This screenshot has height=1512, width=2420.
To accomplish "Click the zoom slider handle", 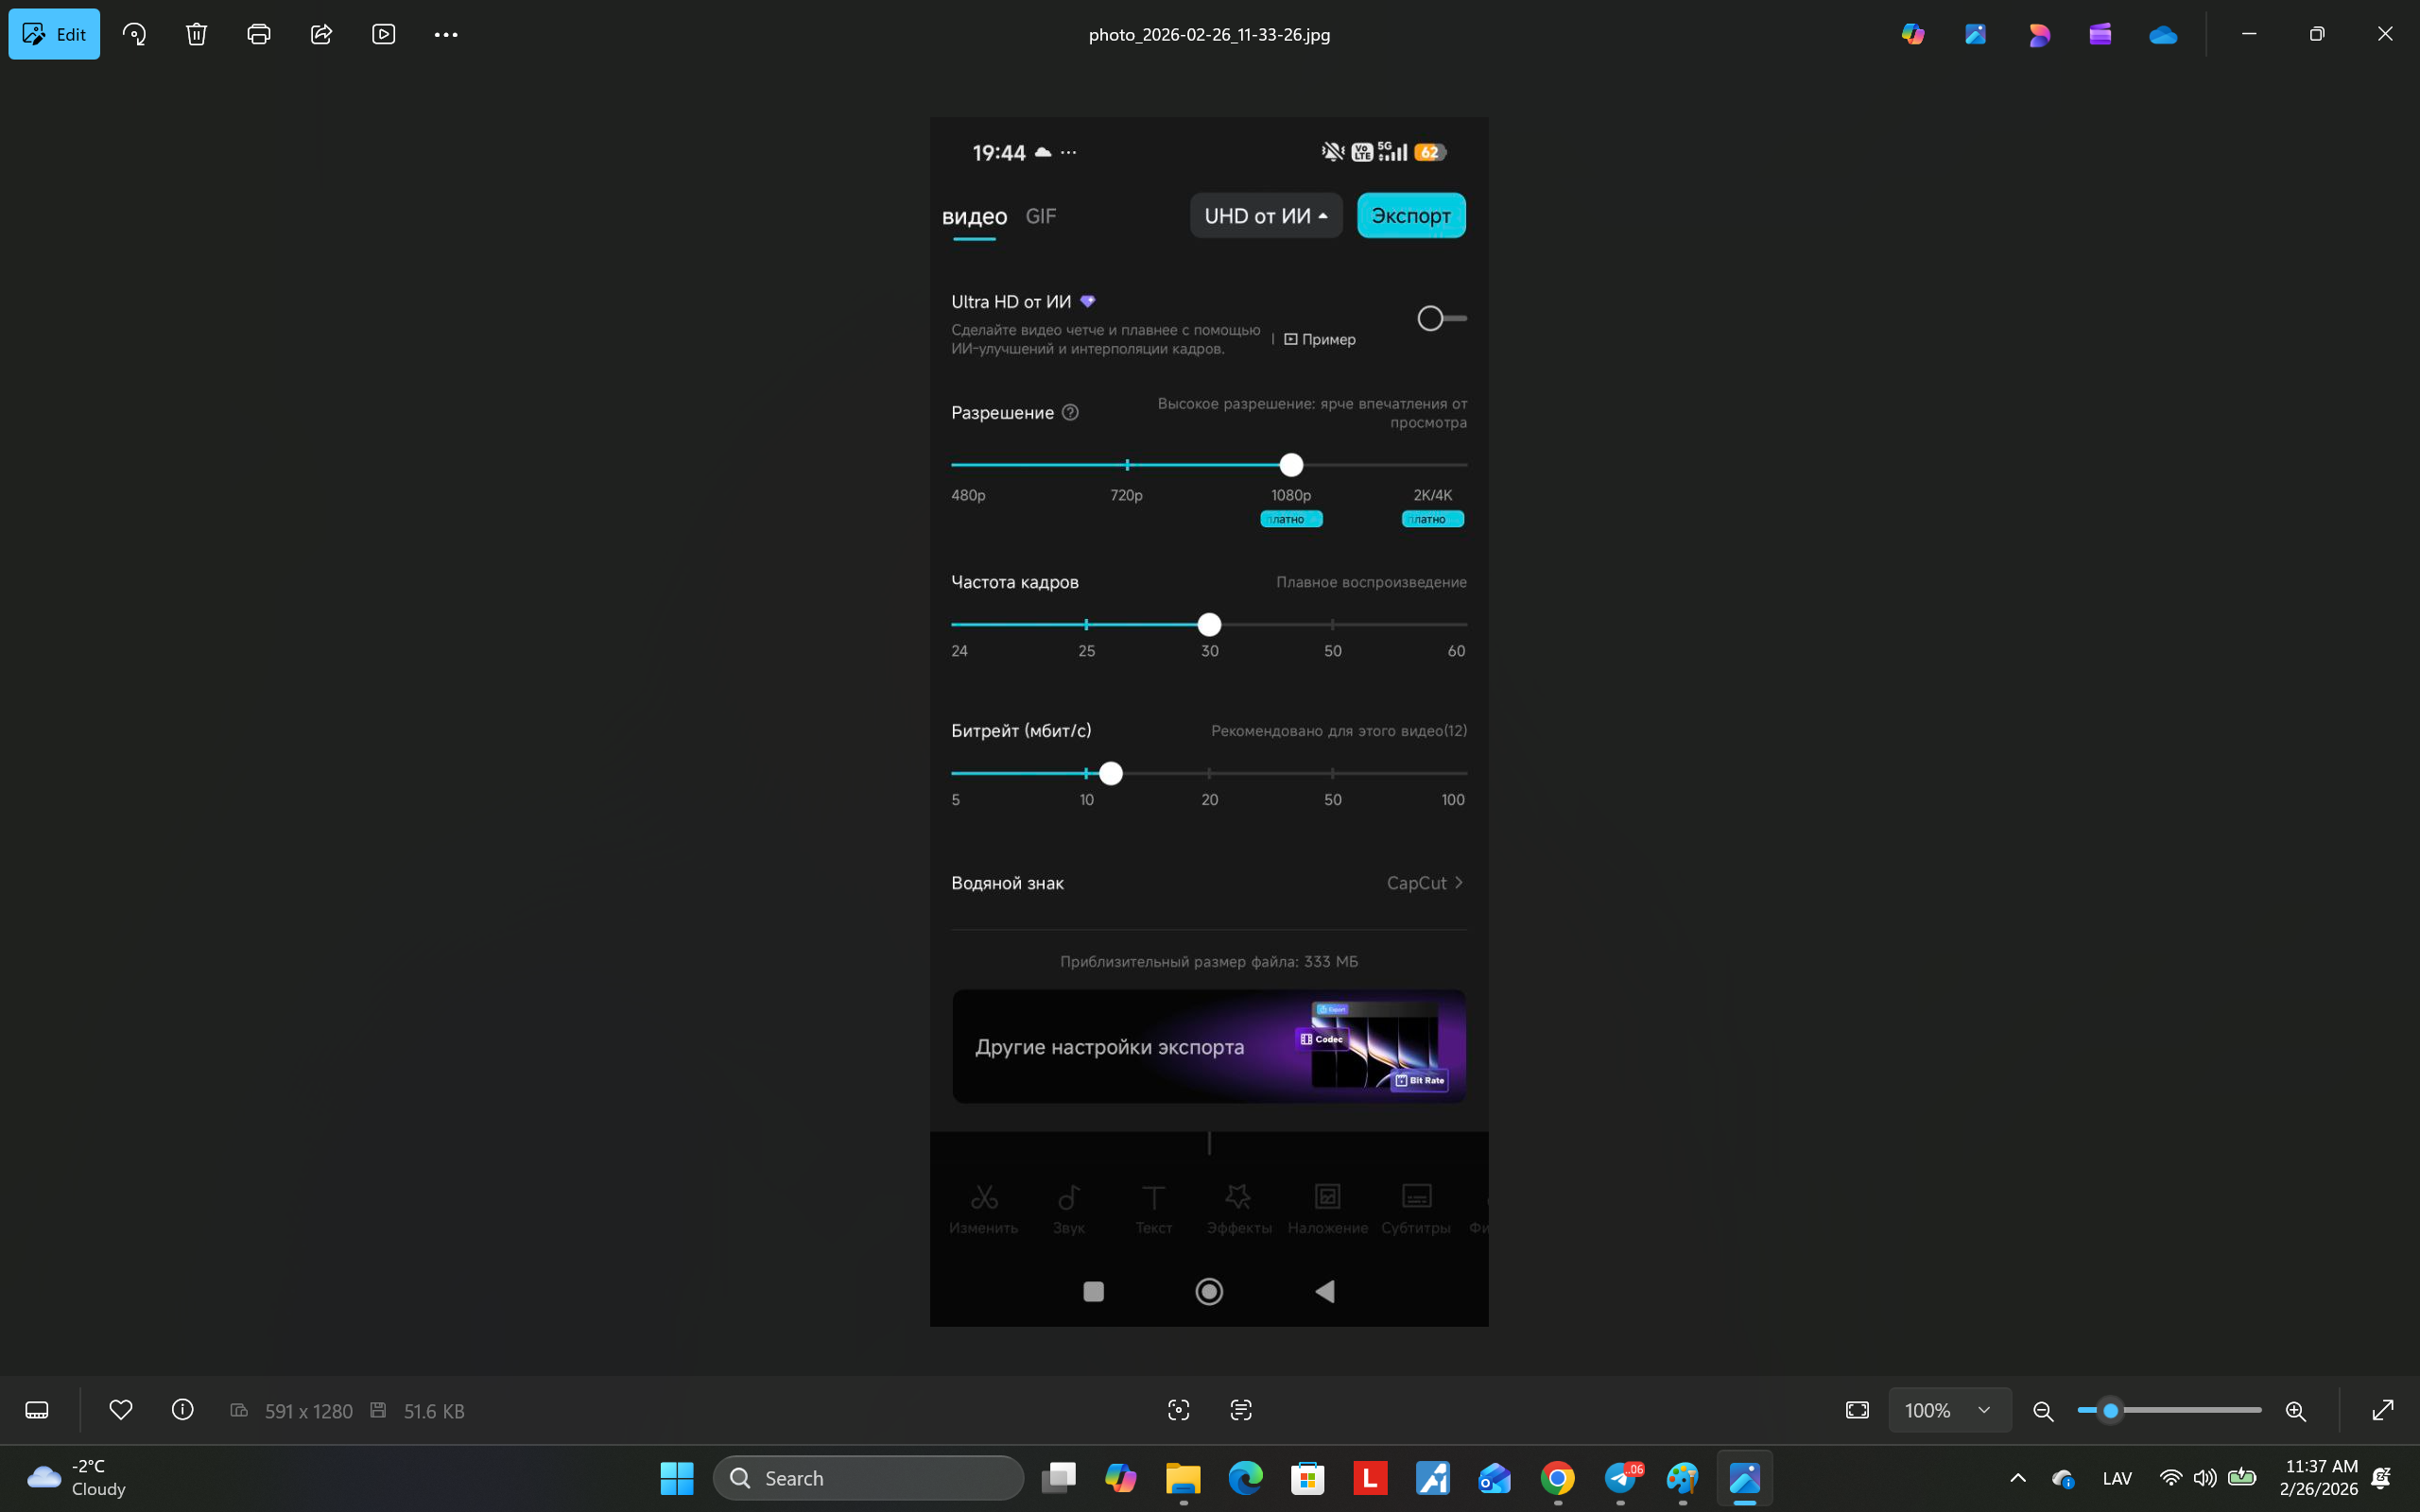I will [2110, 1410].
